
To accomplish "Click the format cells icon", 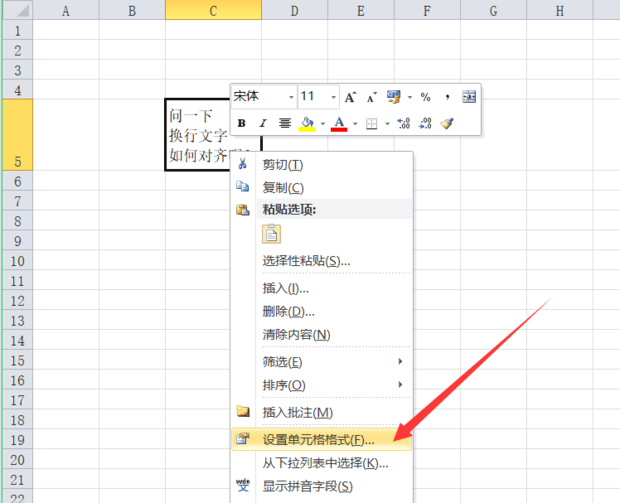I will point(243,438).
